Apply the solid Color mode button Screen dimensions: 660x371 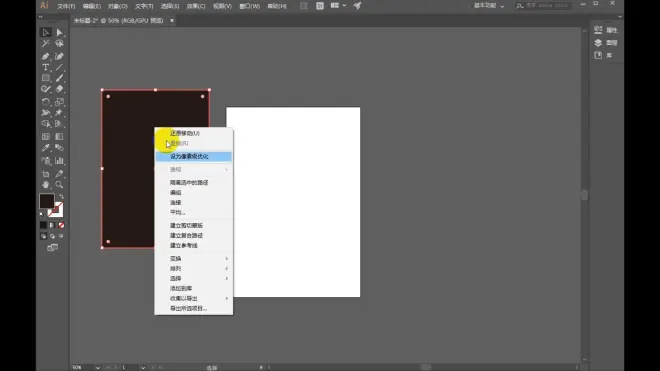(x=43, y=225)
